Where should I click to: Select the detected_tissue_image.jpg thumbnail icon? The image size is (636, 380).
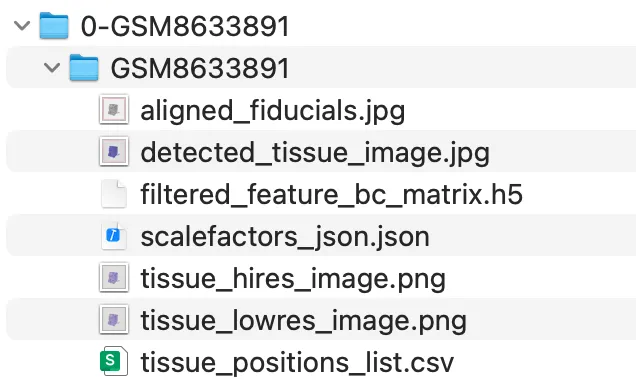(114, 152)
